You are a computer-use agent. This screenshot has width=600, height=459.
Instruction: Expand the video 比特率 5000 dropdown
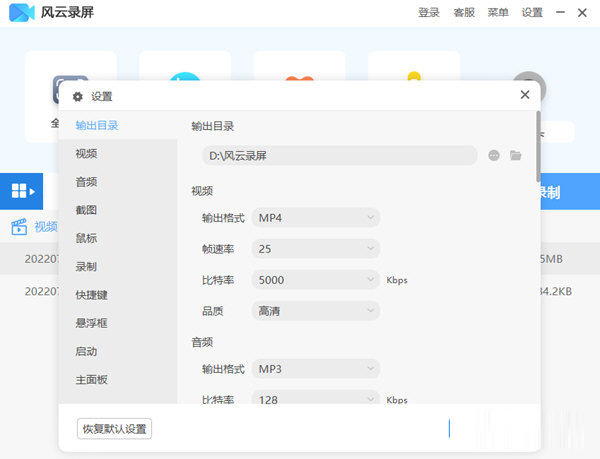coord(316,280)
